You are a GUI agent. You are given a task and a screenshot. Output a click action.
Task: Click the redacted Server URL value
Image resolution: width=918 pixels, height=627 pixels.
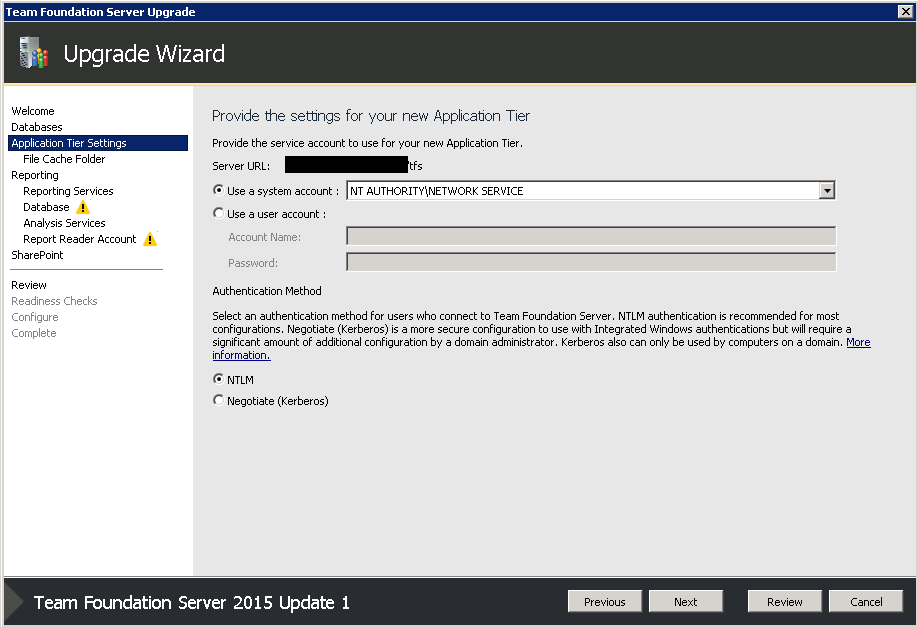[347, 165]
